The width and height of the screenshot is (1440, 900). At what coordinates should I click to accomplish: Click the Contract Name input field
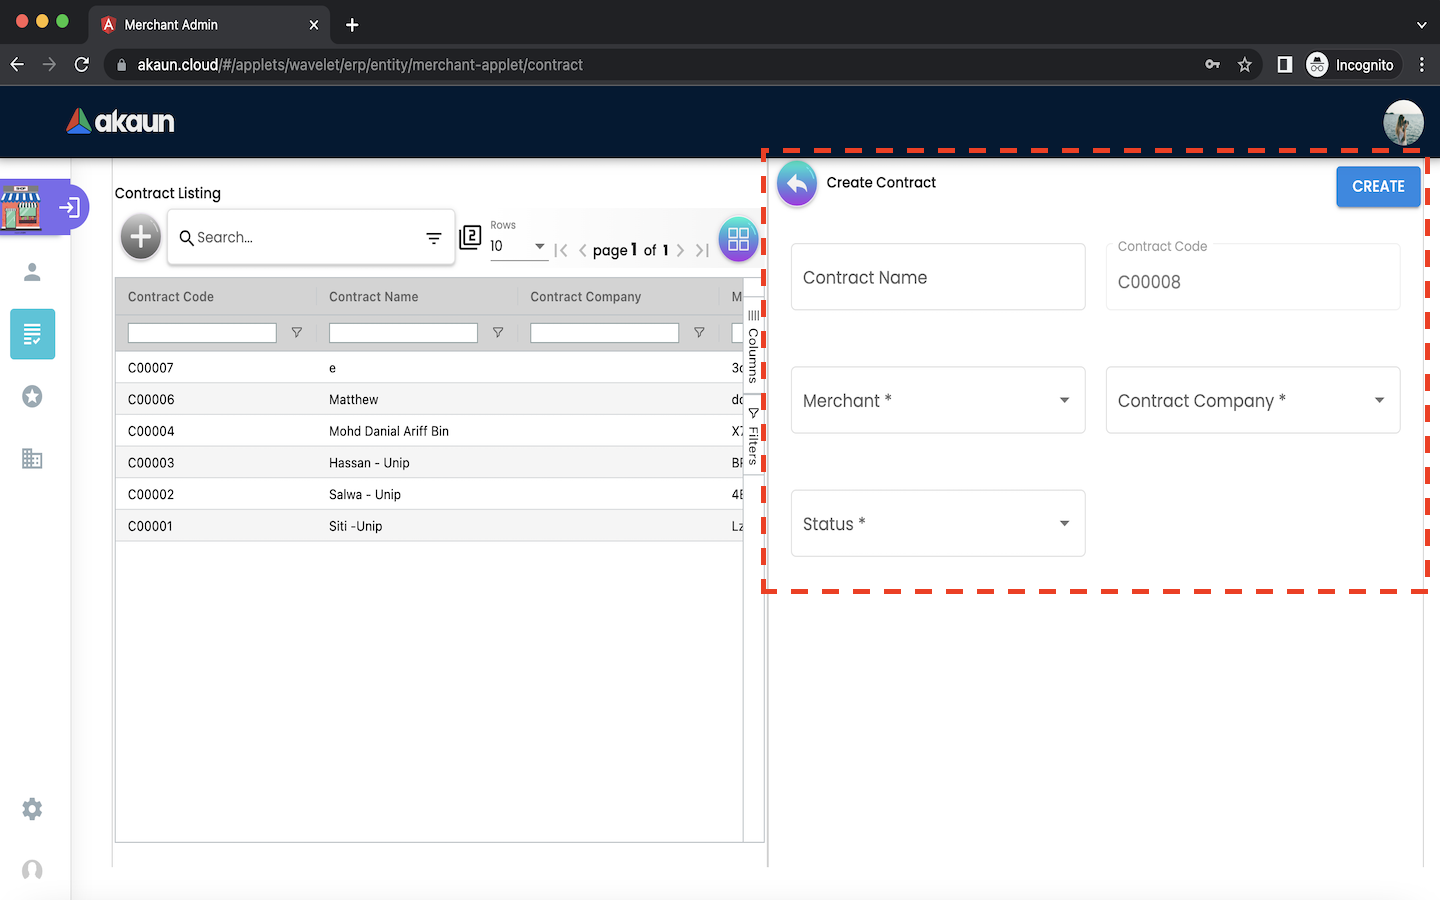[937, 278]
